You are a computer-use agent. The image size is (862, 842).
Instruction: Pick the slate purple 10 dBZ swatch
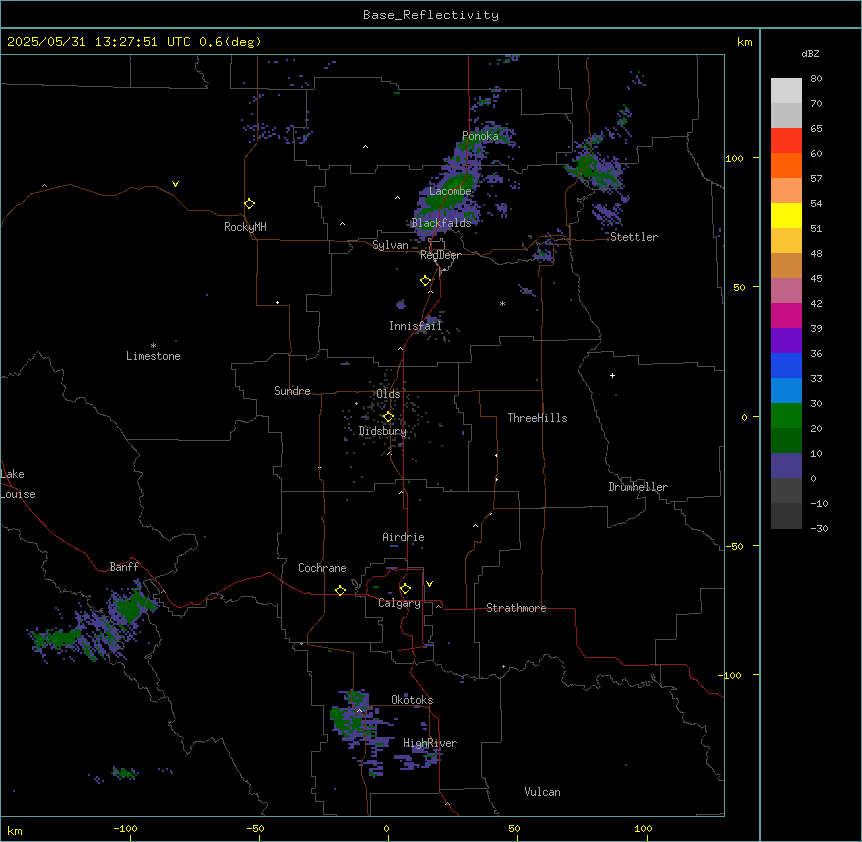[786, 466]
